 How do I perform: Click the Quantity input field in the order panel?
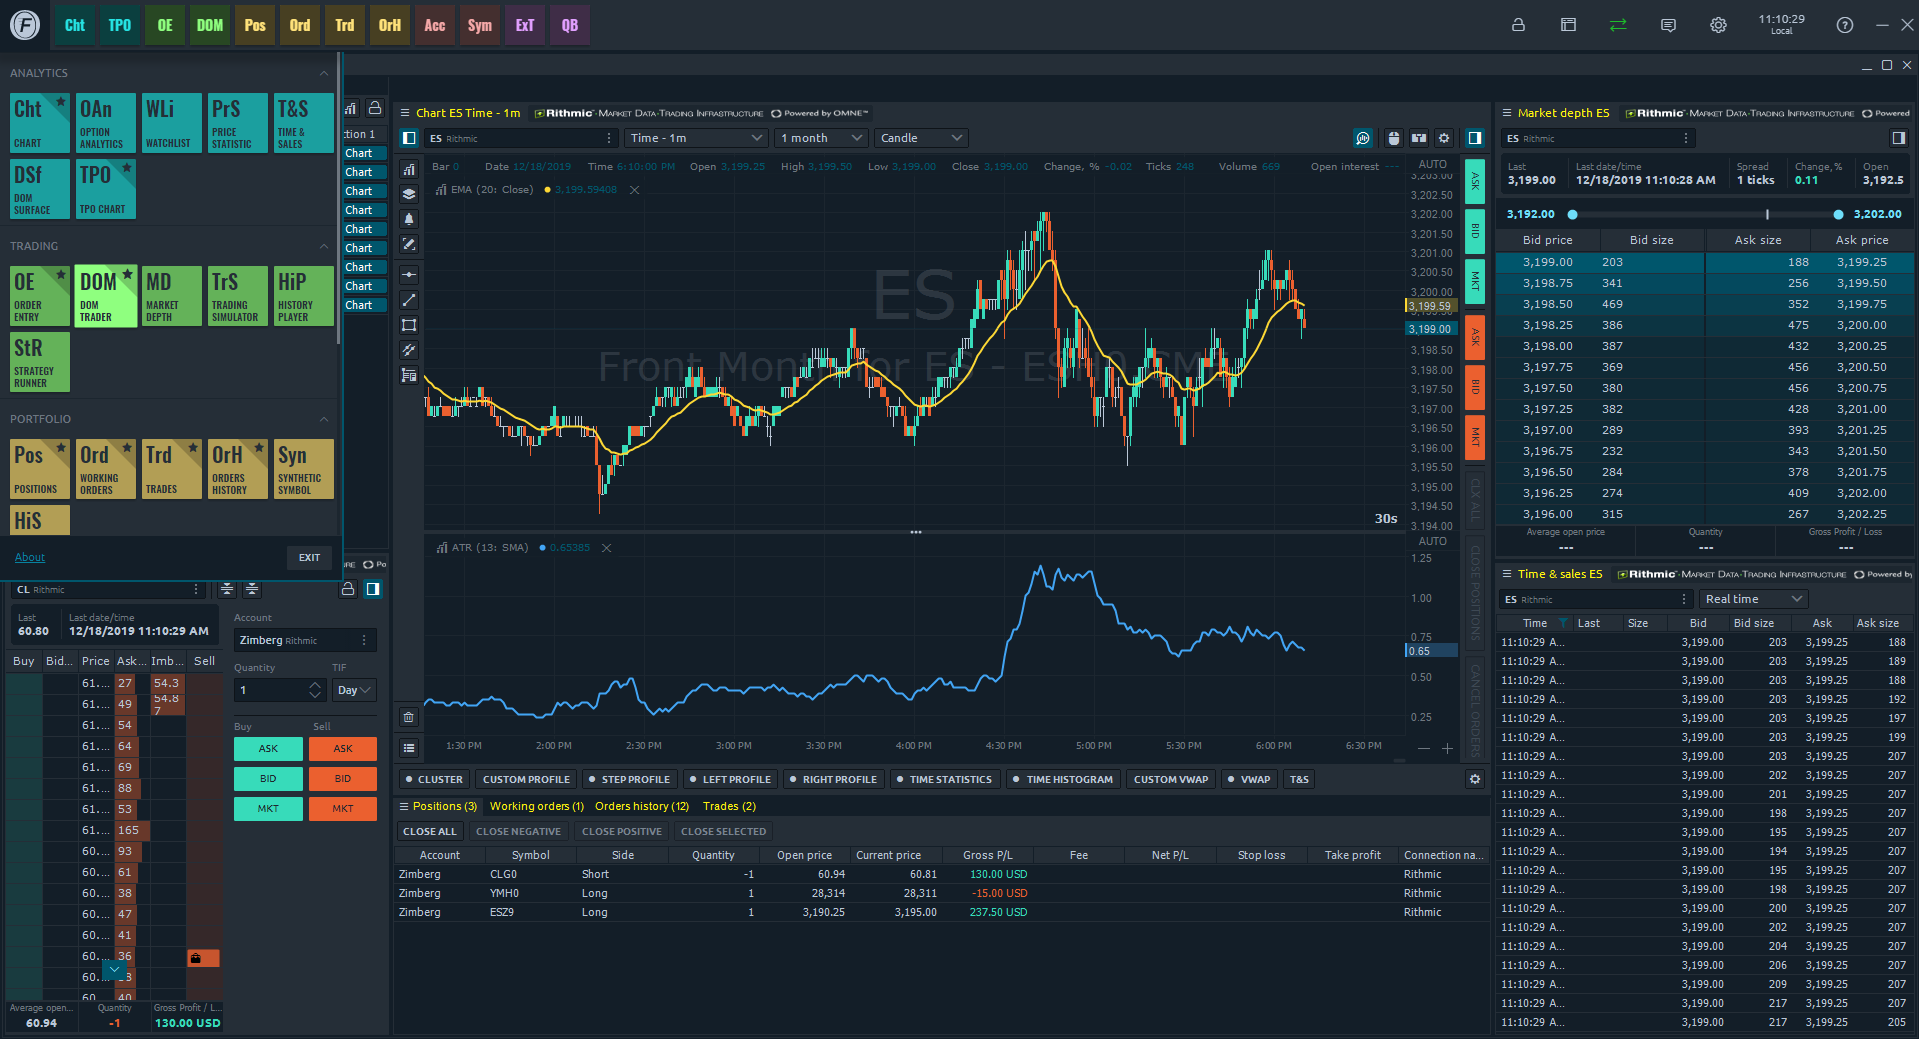click(x=272, y=690)
